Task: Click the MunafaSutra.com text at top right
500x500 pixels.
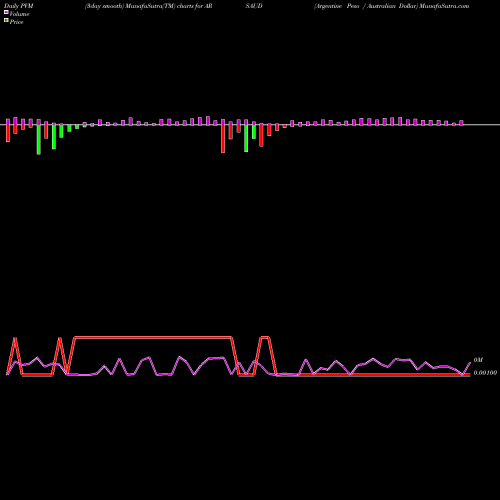Action: point(444,6)
